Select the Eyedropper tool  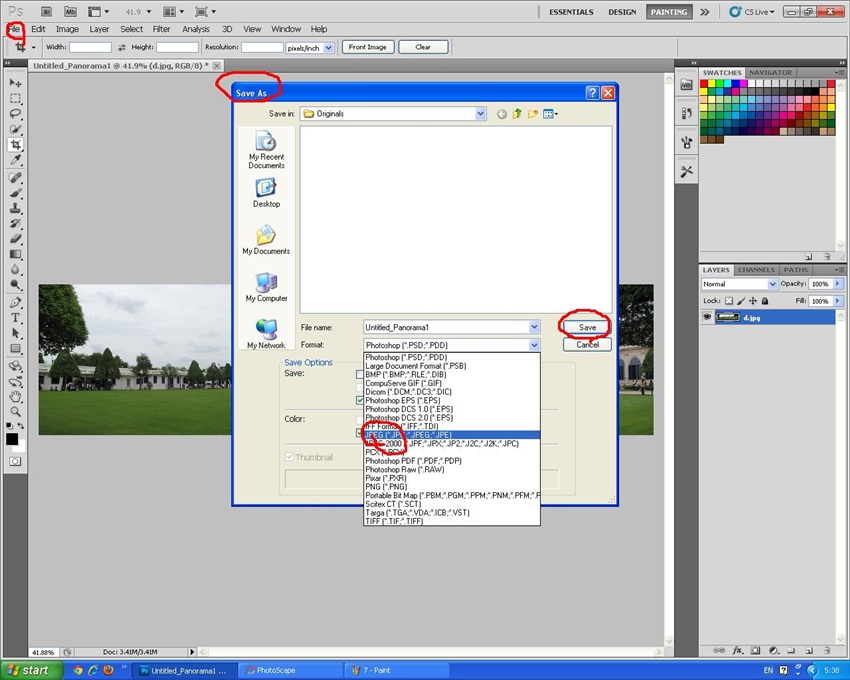point(15,160)
